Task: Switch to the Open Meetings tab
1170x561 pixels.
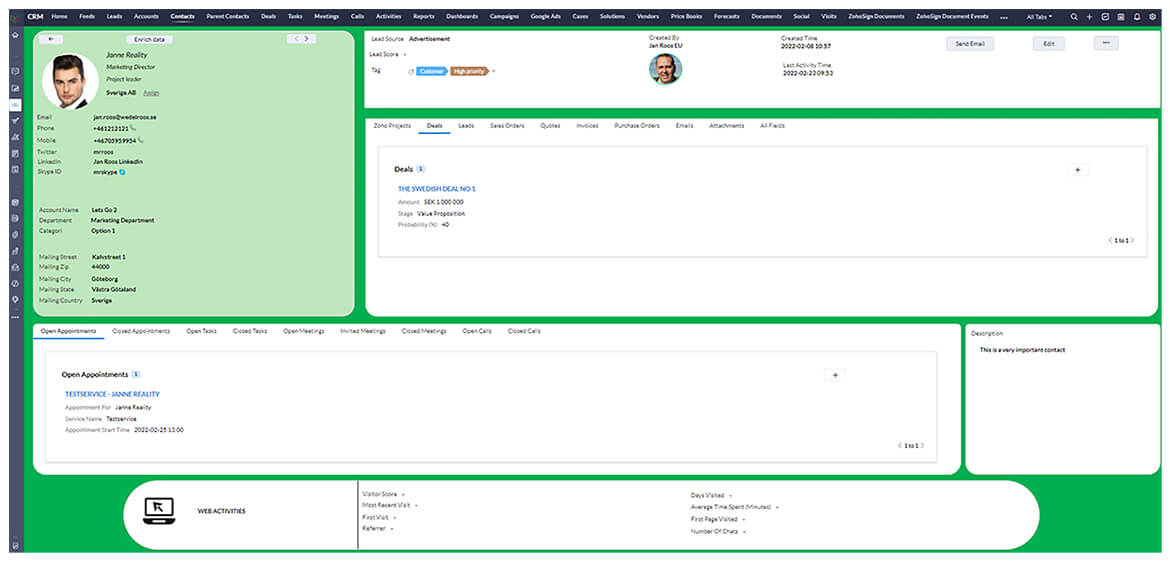Action: [x=304, y=330]
